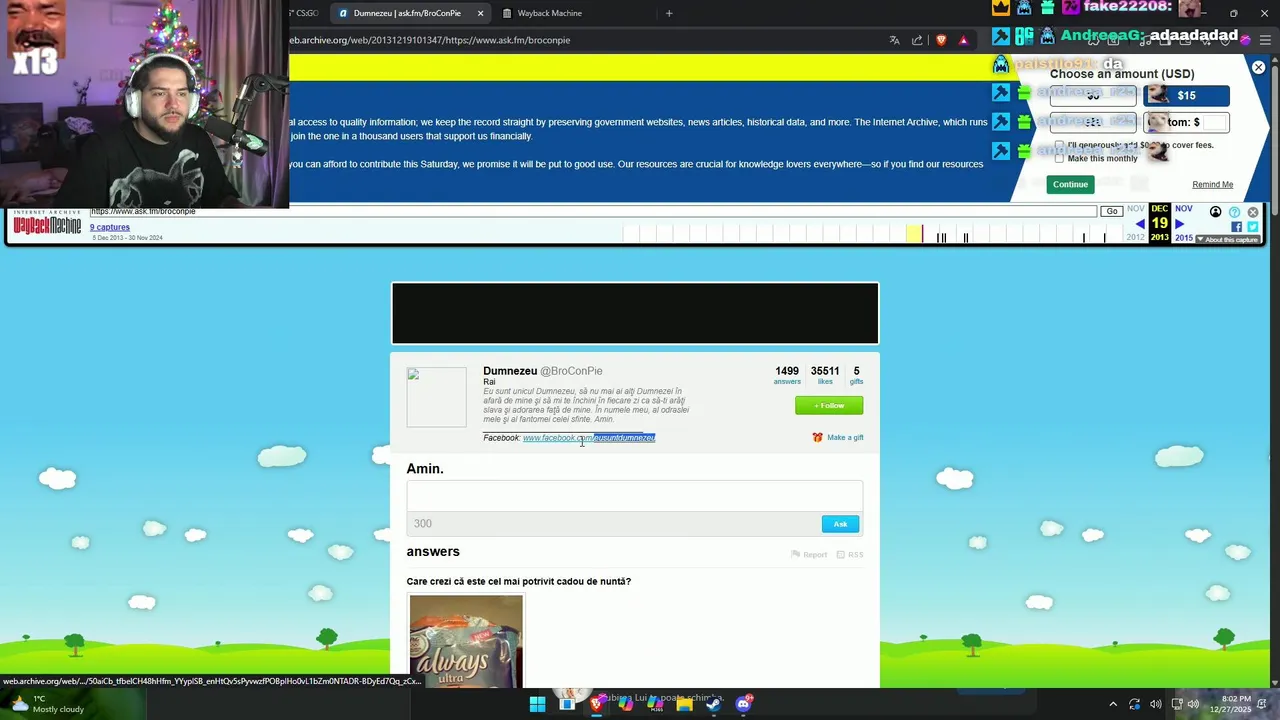Viewport: 1280px width, 720px height.
Task: Click the share page icon
Action: click(x=917, y=40)
